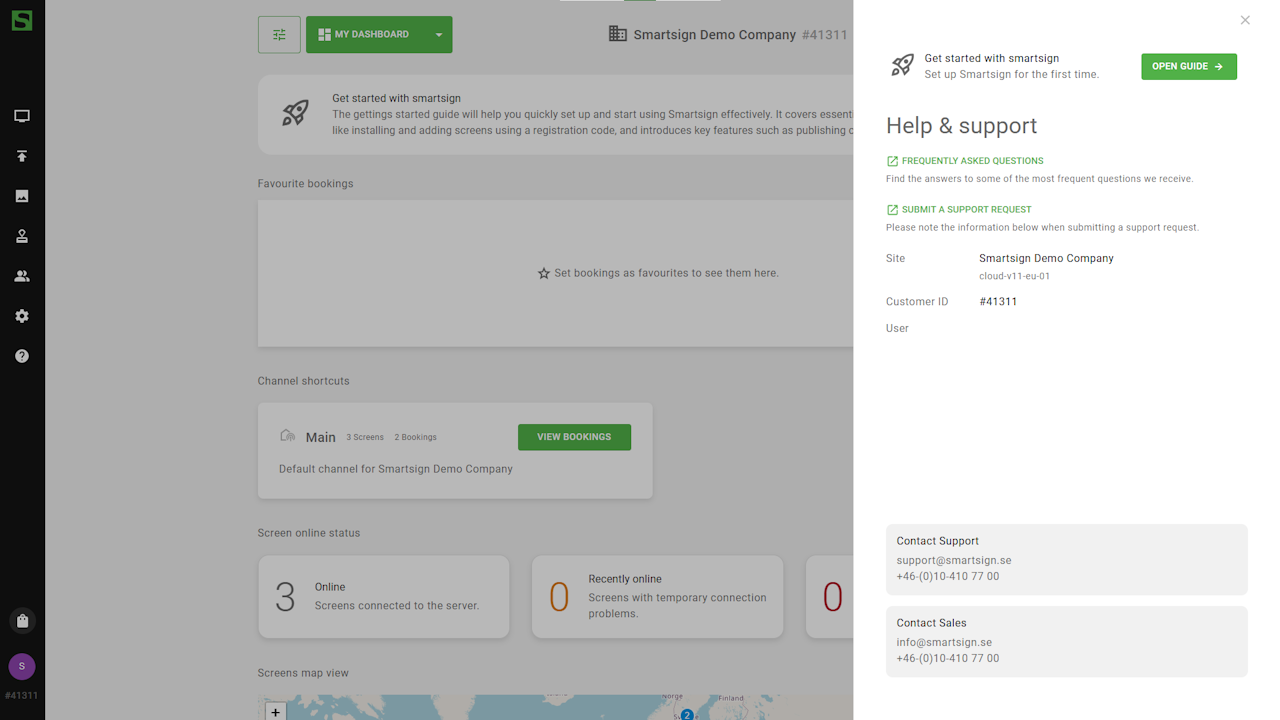Expand the My Dashboard dropdown arrow
The image size is (1280, 720).
(438, 35)
